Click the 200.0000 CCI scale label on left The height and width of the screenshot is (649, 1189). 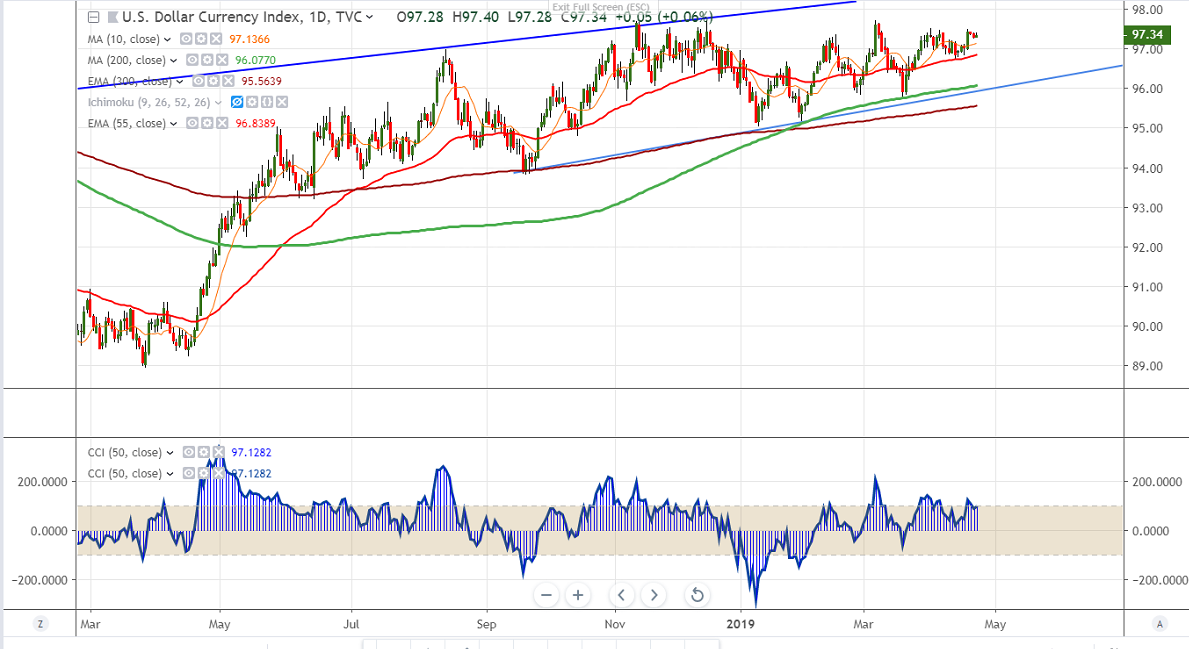(42, 482)
